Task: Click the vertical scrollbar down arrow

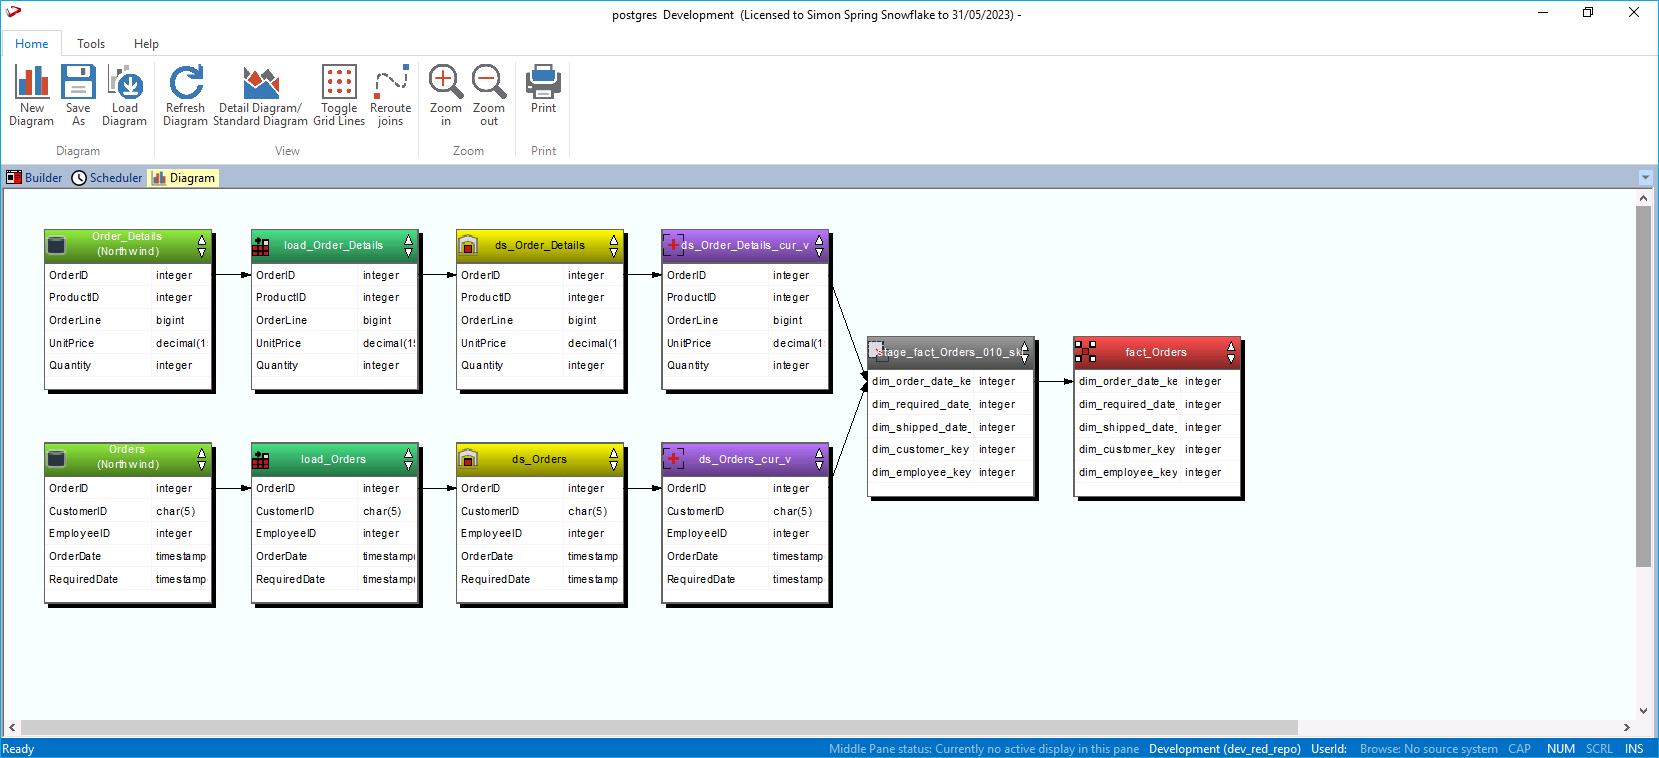Action: click(1643, 711)
